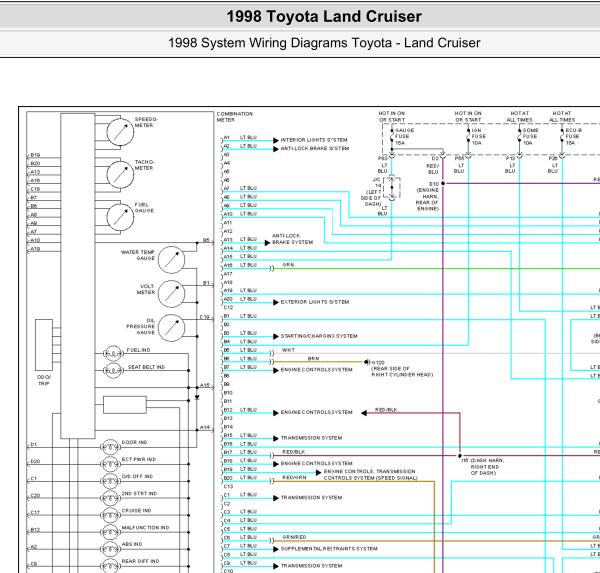Click the 'GRN/RED' wire label on C6

coord(294,537)
